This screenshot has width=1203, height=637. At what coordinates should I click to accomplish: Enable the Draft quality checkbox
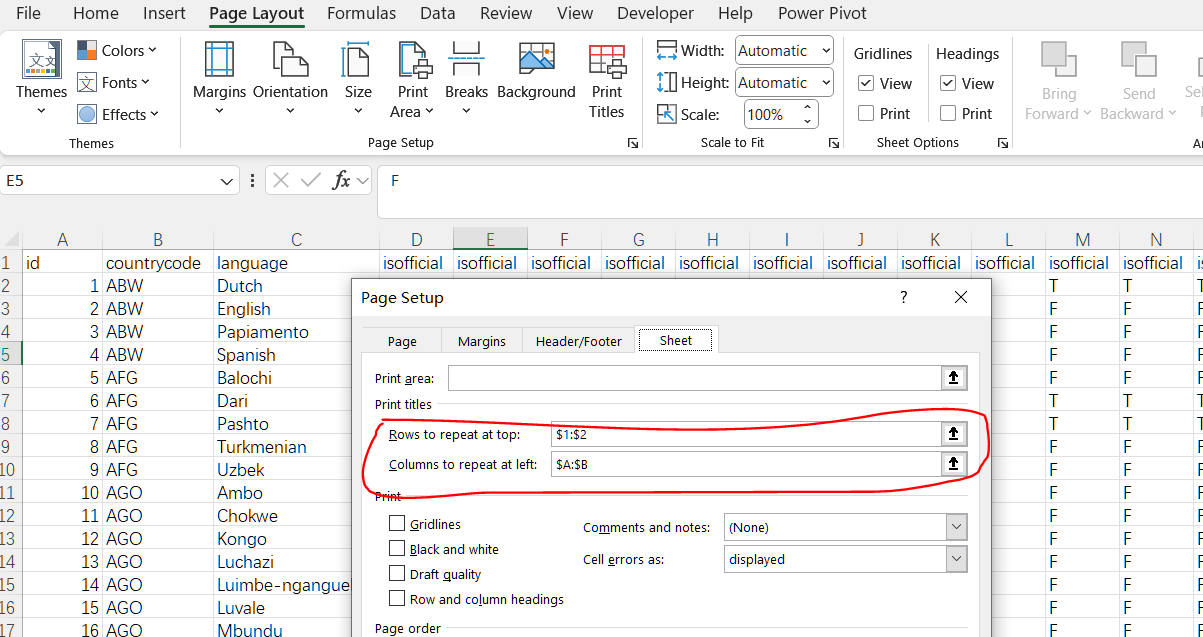[397, 574]
